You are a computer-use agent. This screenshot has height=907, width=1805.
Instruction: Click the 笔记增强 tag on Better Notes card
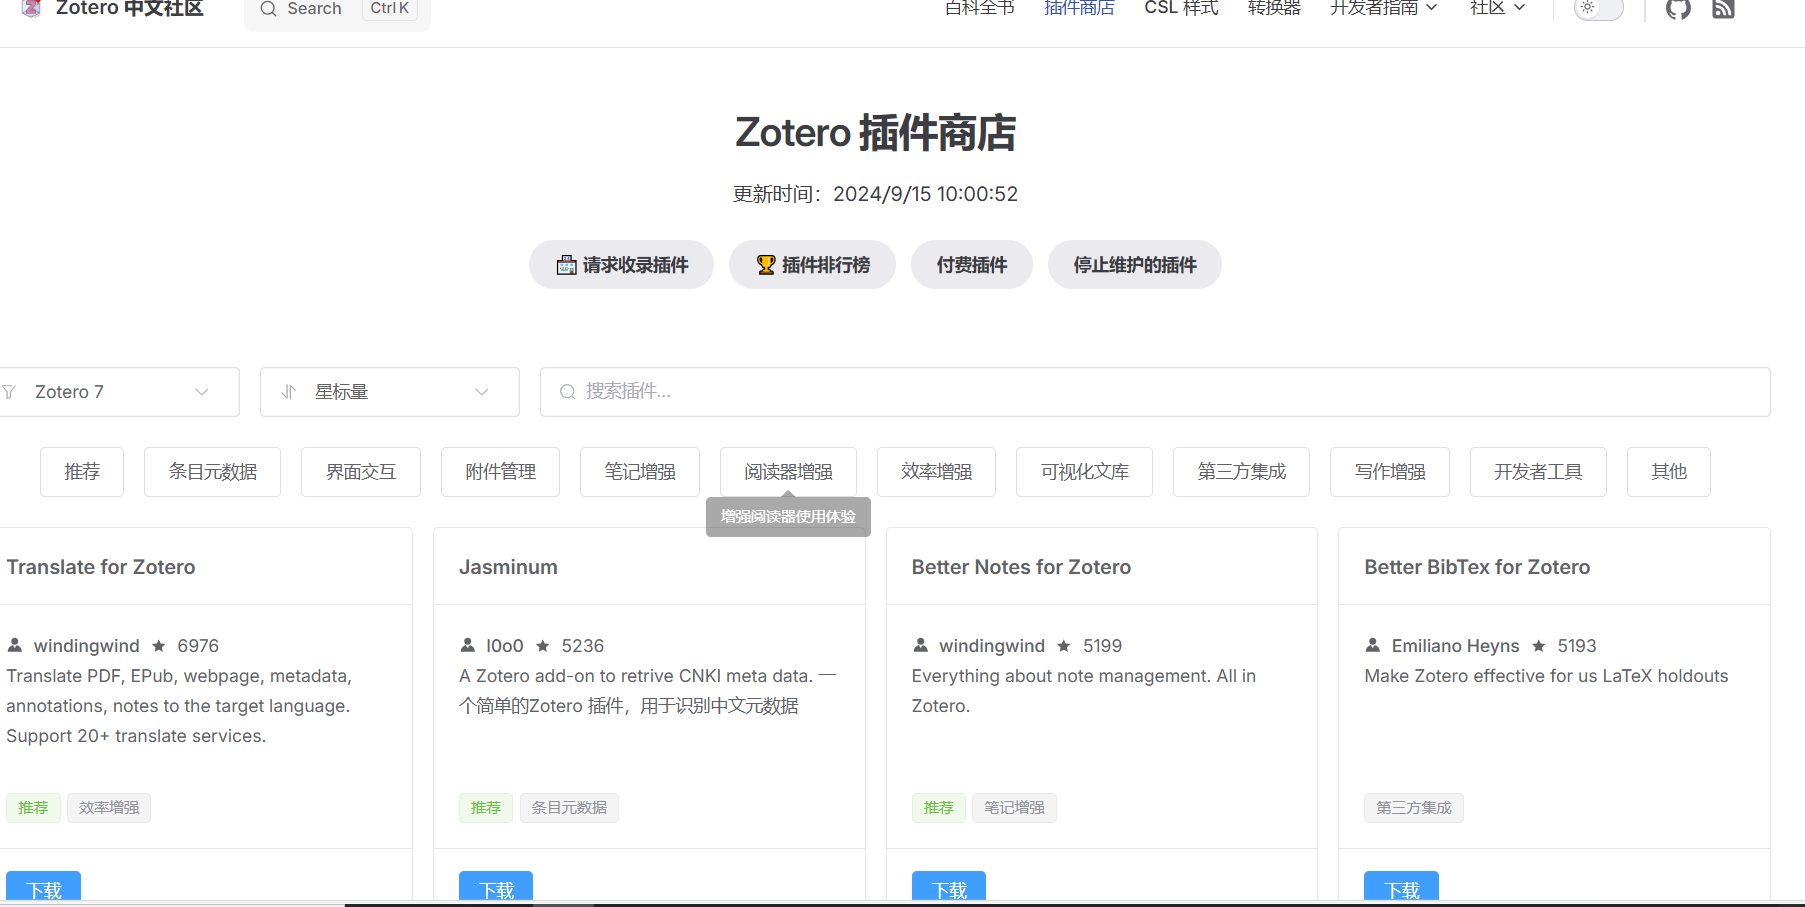[x=1014, y=808]
